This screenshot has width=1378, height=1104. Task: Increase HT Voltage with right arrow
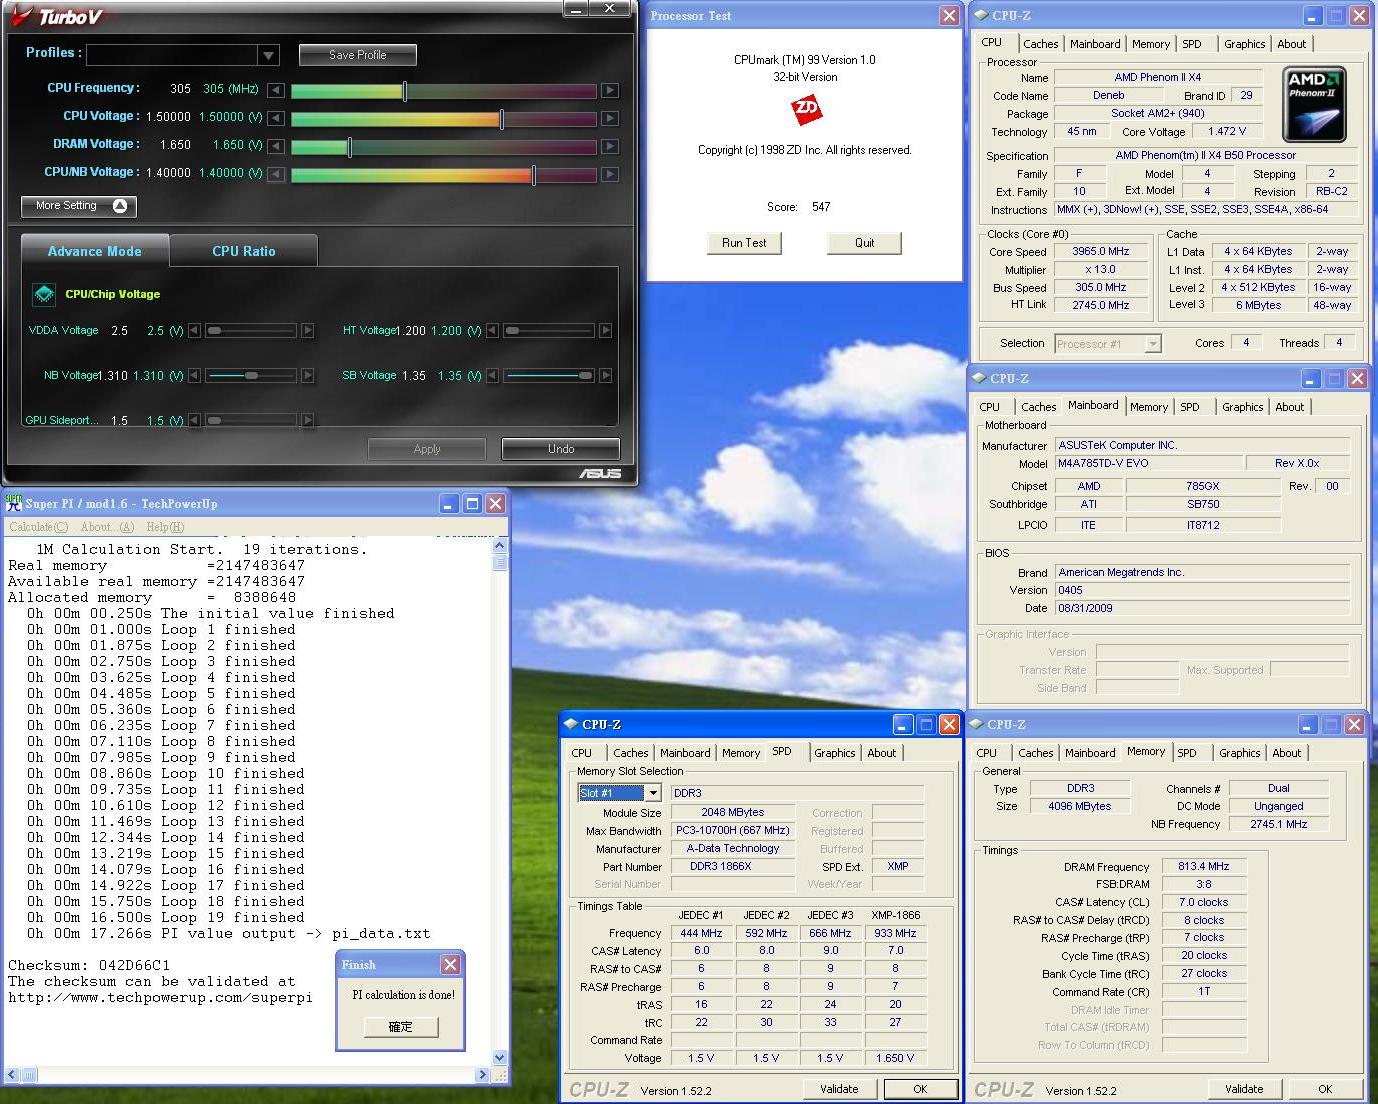click(605, 330)
